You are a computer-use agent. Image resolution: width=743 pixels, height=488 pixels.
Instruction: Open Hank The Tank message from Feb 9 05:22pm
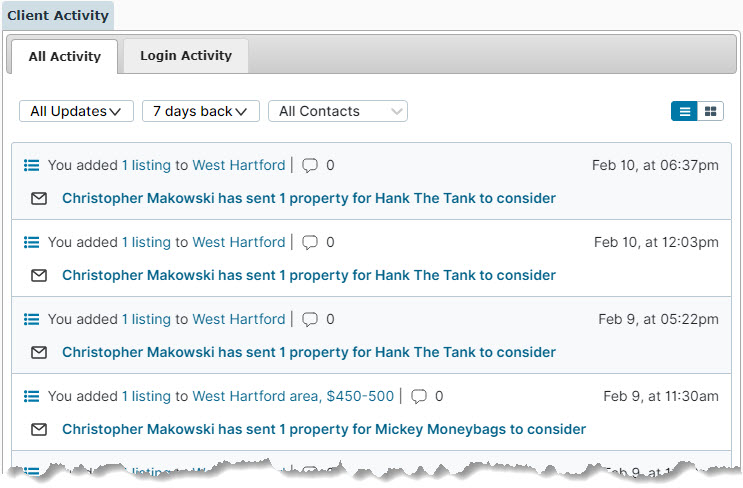[309, 352]
